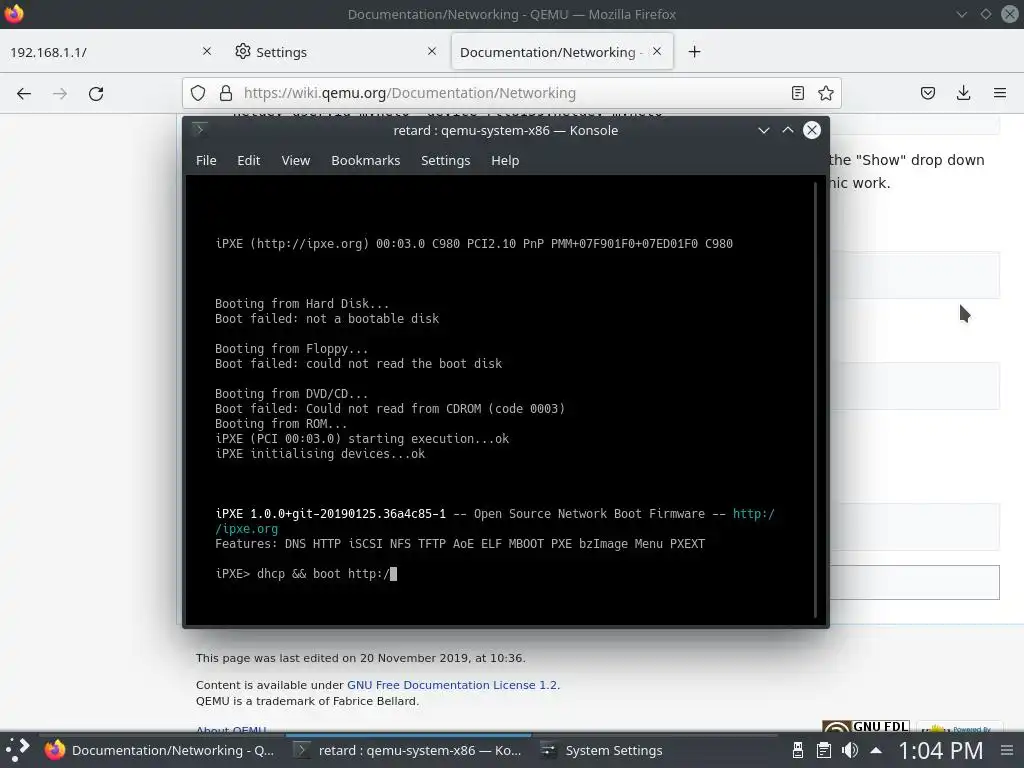Bookmark this page with the star

(x=825, y=93)
